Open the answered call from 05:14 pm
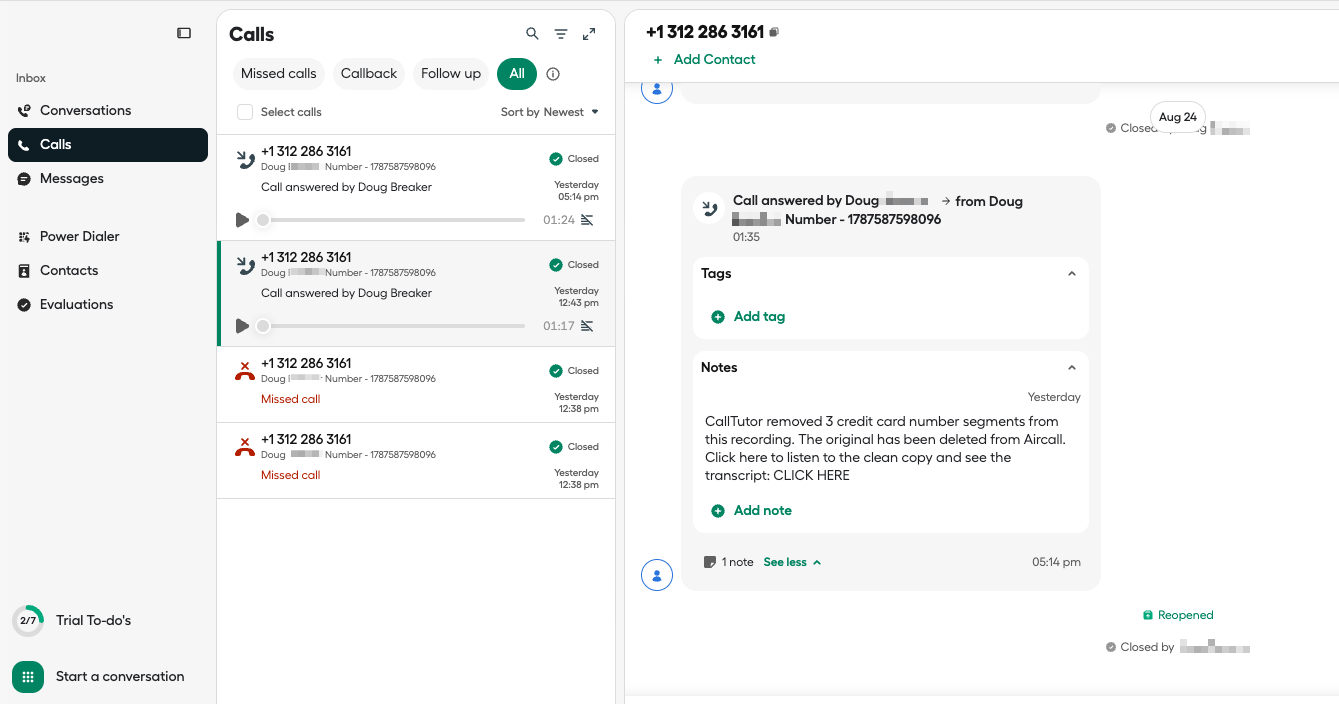This screenshot has width=1339, height=704. (x=416, y=188)
